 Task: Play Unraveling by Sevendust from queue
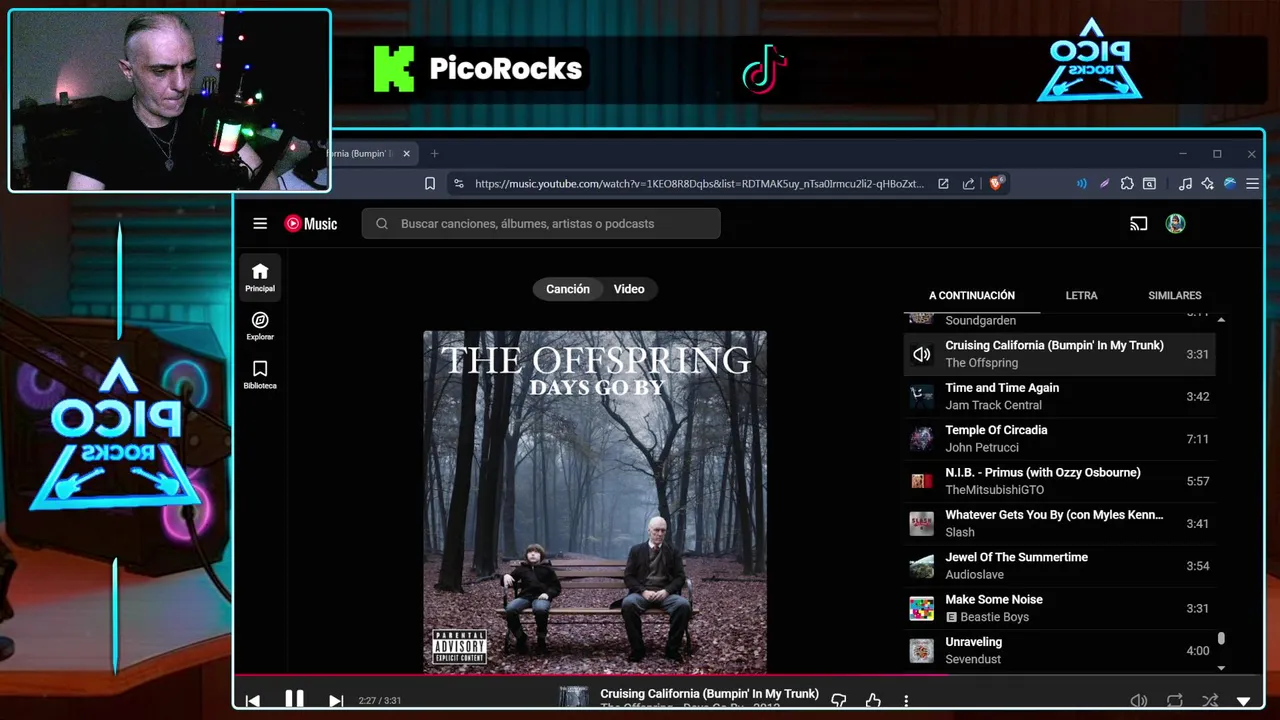click(1059, 650)
